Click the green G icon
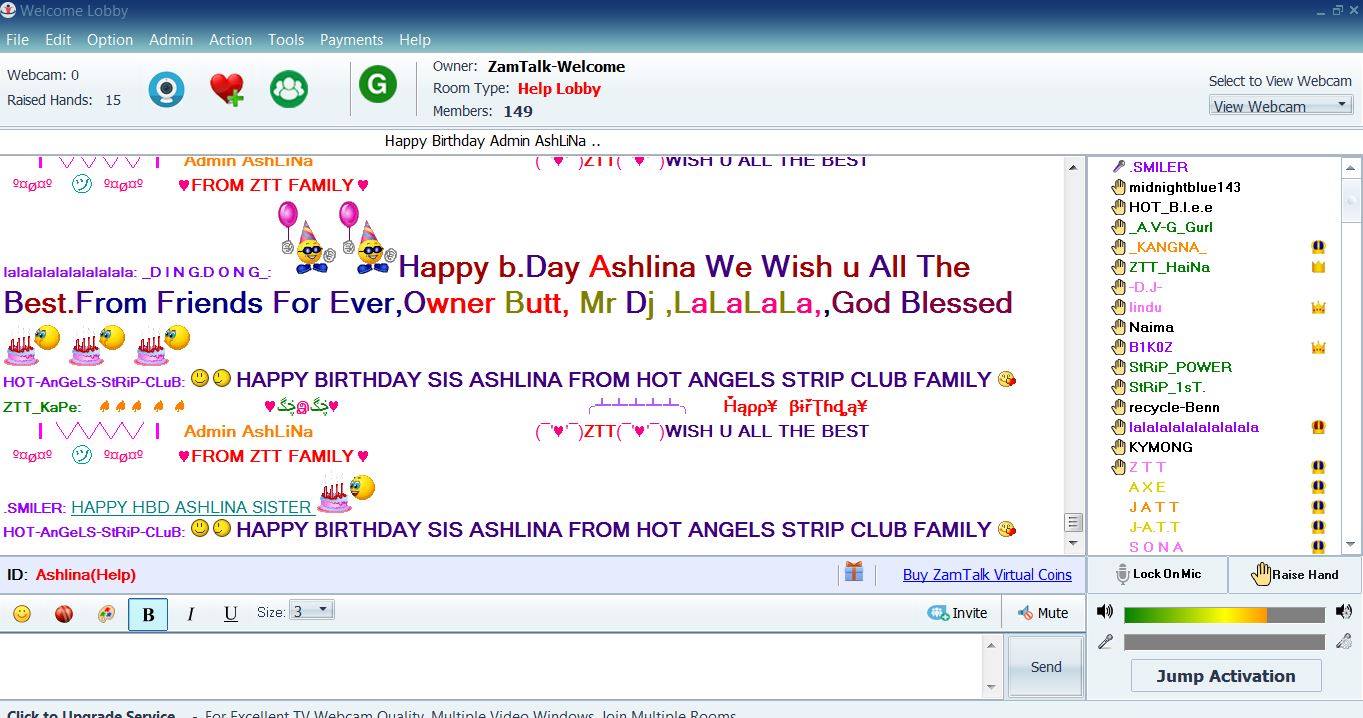Image resolution: width=1363 pixels, height=718 pixels. 378,85
